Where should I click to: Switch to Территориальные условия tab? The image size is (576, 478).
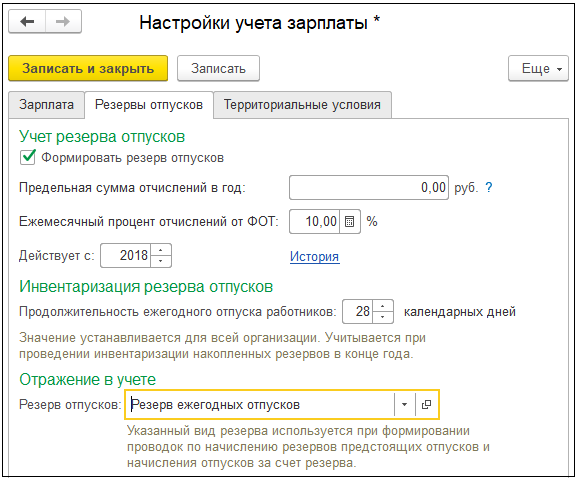pyautogui.click(x=302, y=105)
